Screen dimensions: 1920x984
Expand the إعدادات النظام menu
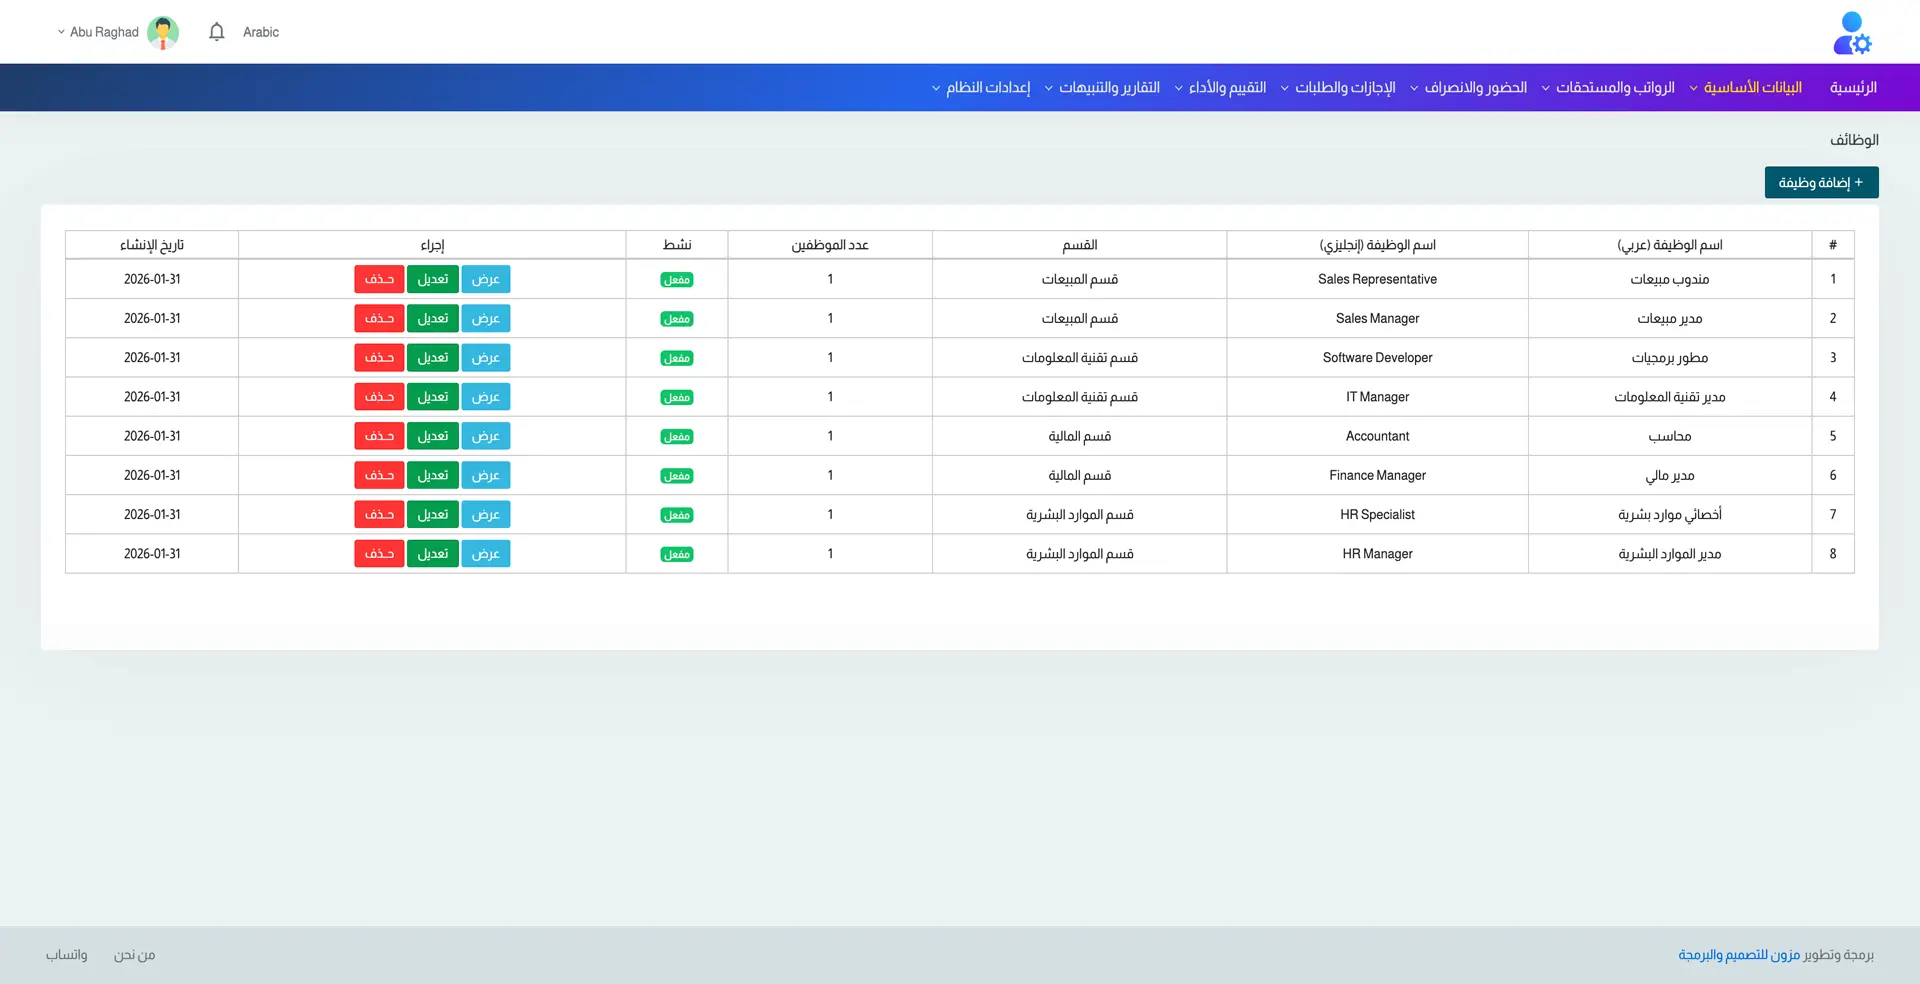pyautogui.click(x=987, y=88)
